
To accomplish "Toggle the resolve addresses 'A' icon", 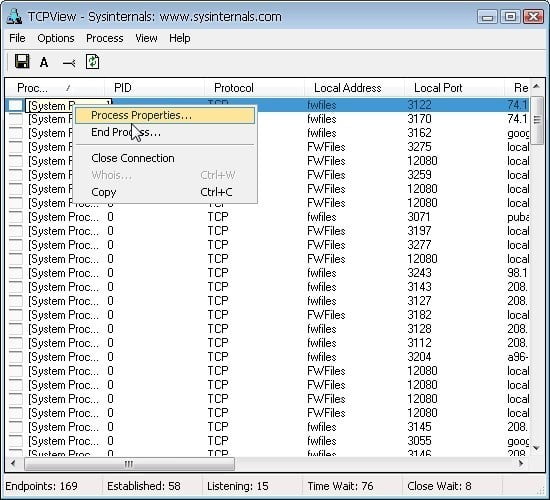I will coord(44,62).
